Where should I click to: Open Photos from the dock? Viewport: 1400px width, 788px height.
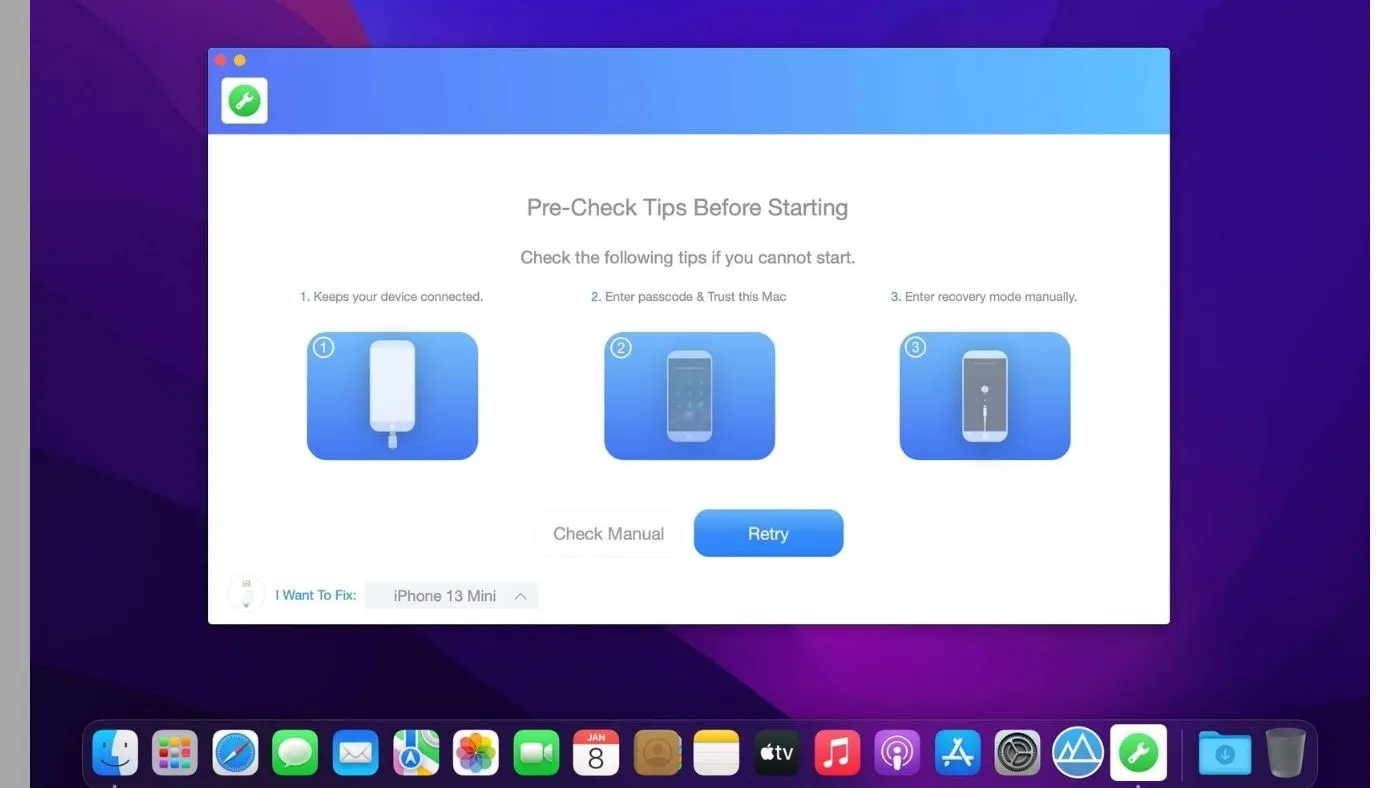(x=476, y=752)
